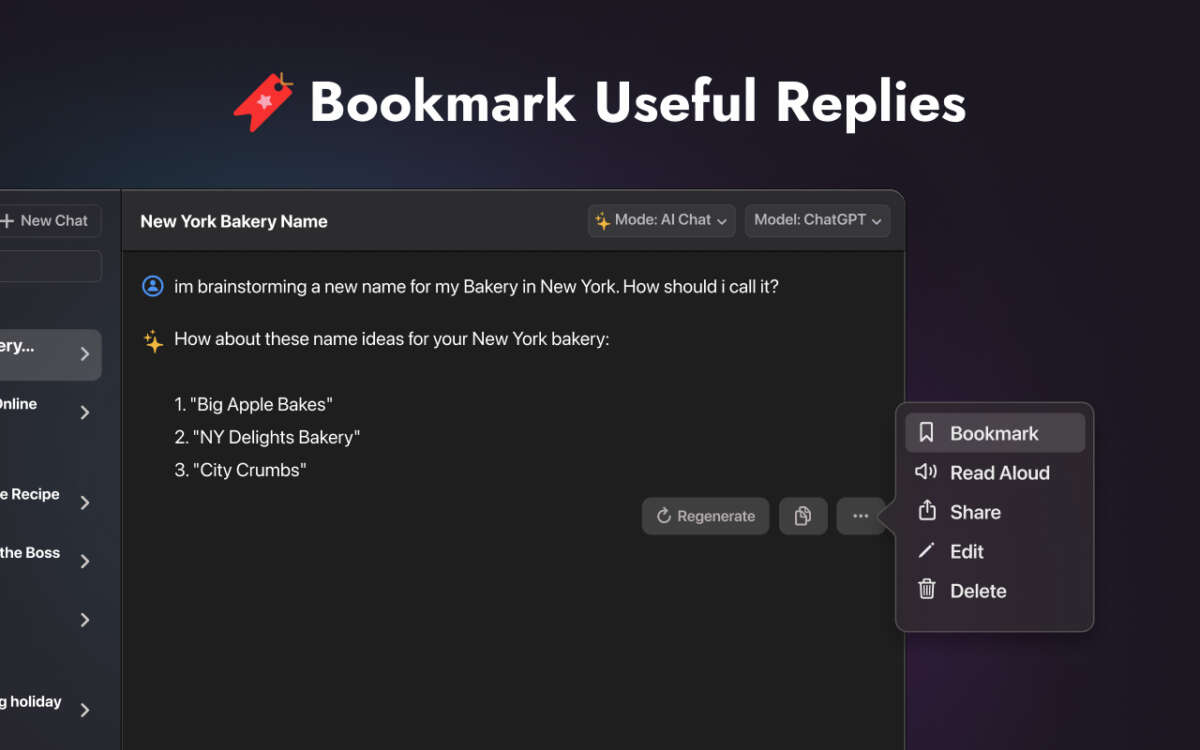The height and width of the screenshot is (750, 1200).
Task: Click the Delete trash can icon
Action: 926,590
